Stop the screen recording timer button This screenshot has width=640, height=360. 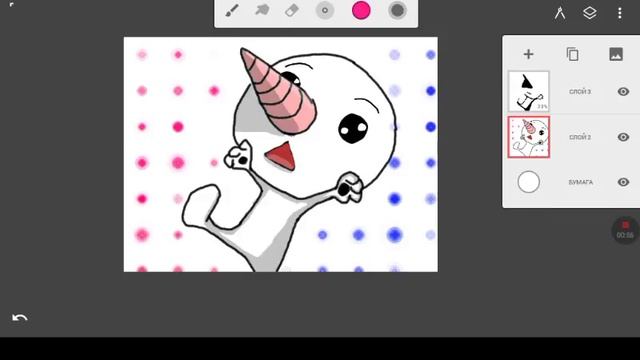coord(625,231)
